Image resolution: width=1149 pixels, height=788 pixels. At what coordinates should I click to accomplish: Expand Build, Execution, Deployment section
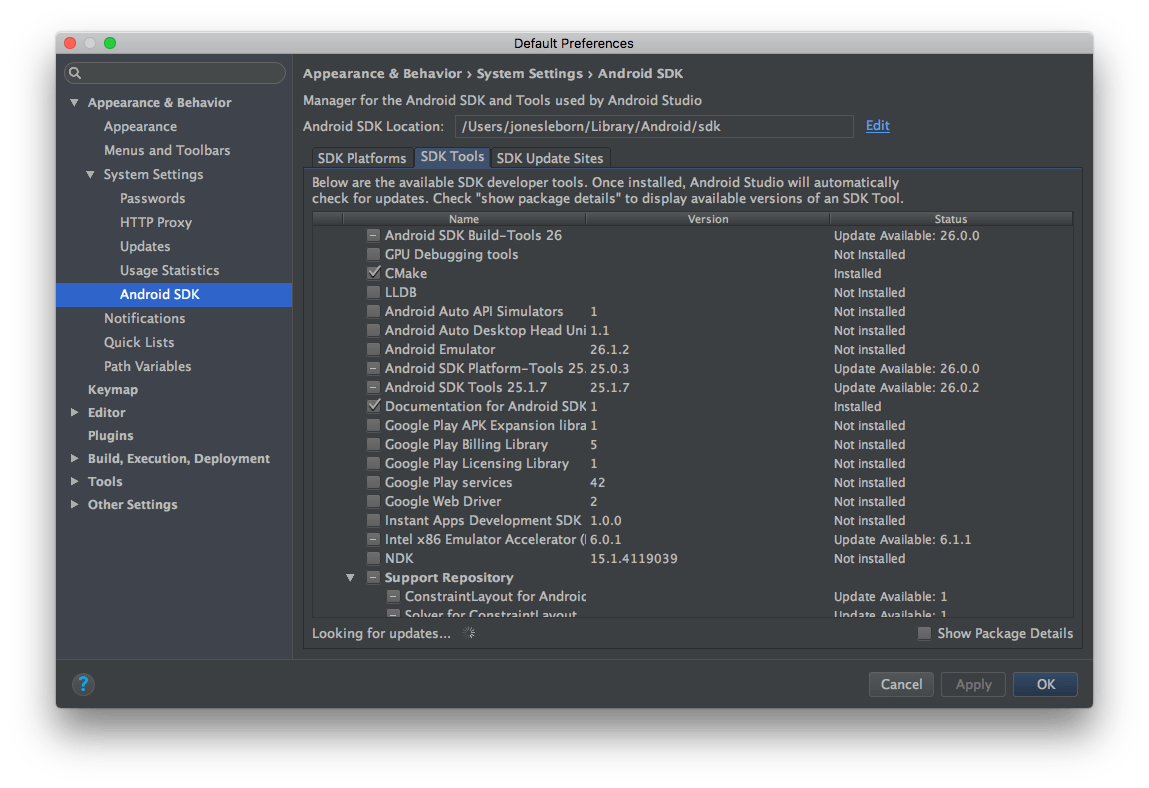(x=74, y=459)
